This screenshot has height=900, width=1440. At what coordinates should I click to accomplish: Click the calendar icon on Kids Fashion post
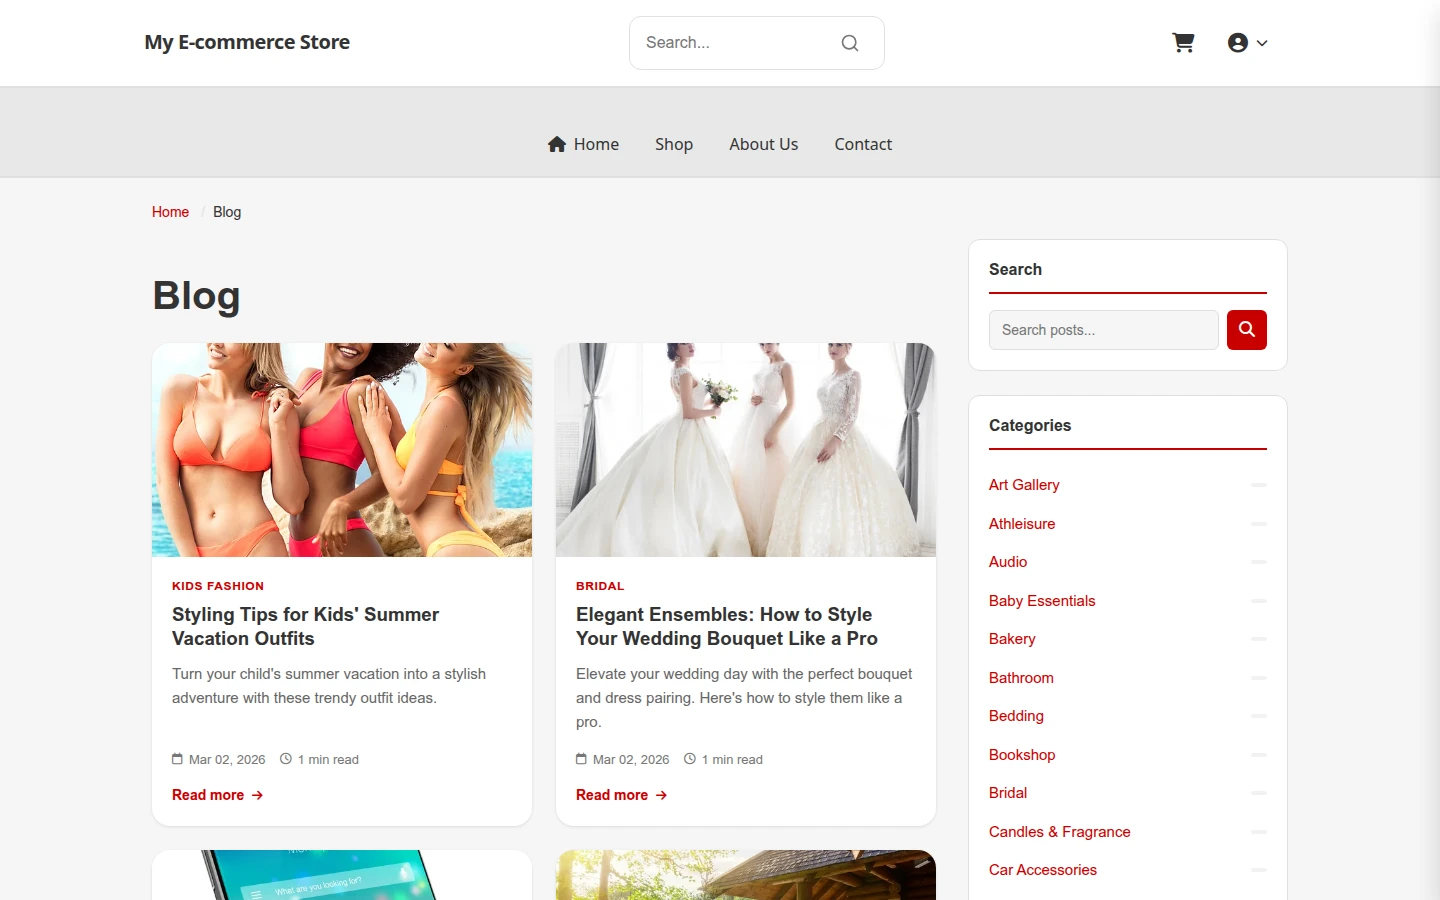pos(177,759)
